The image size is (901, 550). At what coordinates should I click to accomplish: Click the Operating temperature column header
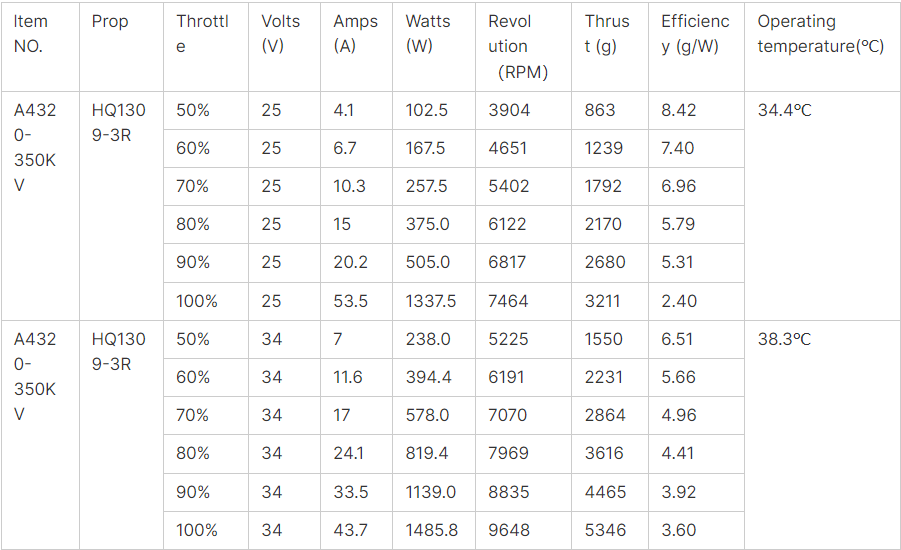(x=821, y=34)
